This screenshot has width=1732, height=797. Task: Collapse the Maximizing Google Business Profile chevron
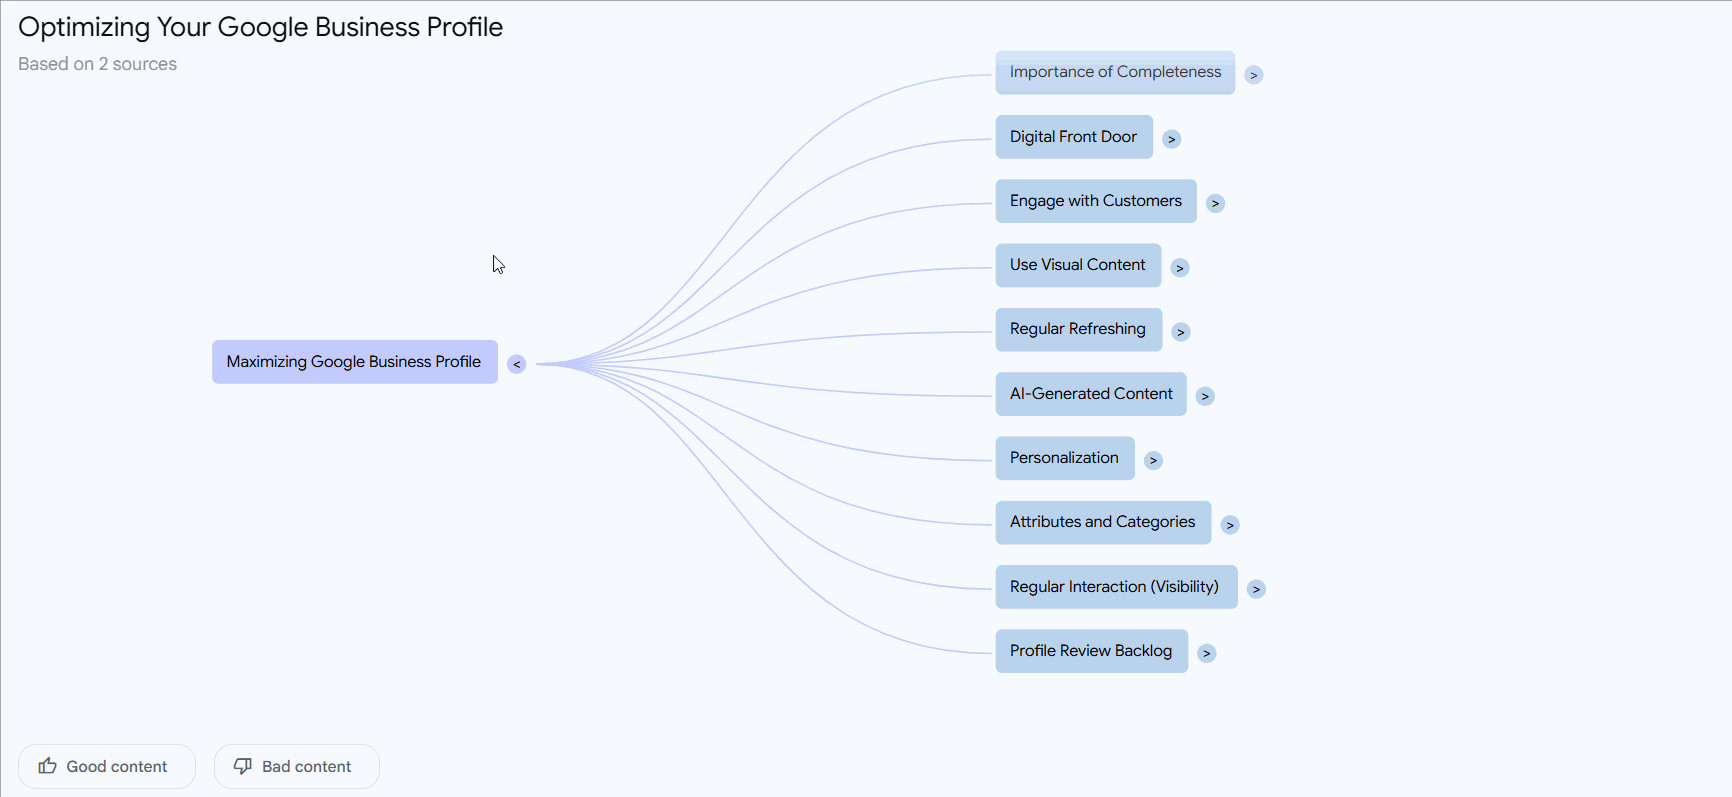516,364
